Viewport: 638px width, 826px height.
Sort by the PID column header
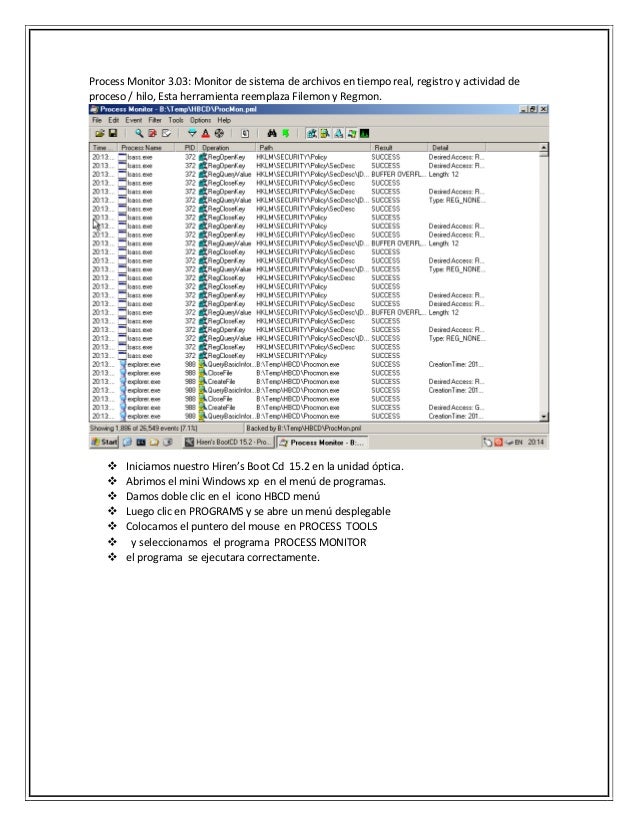(186, 148)
